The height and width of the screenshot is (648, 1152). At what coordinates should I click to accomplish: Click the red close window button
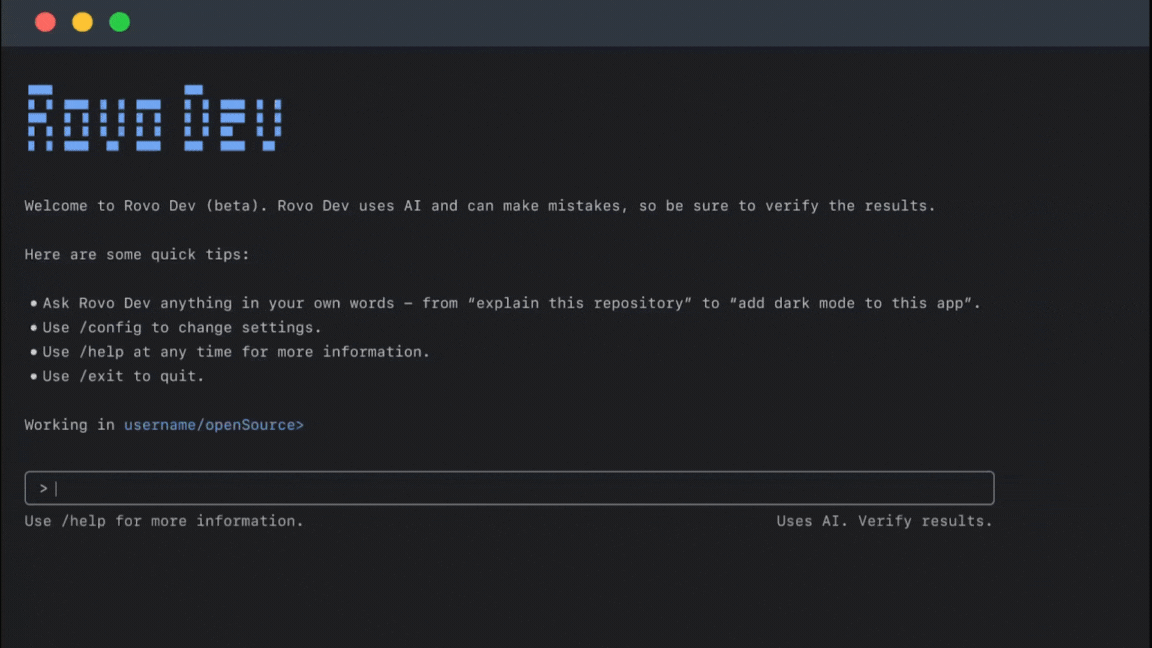45,22
